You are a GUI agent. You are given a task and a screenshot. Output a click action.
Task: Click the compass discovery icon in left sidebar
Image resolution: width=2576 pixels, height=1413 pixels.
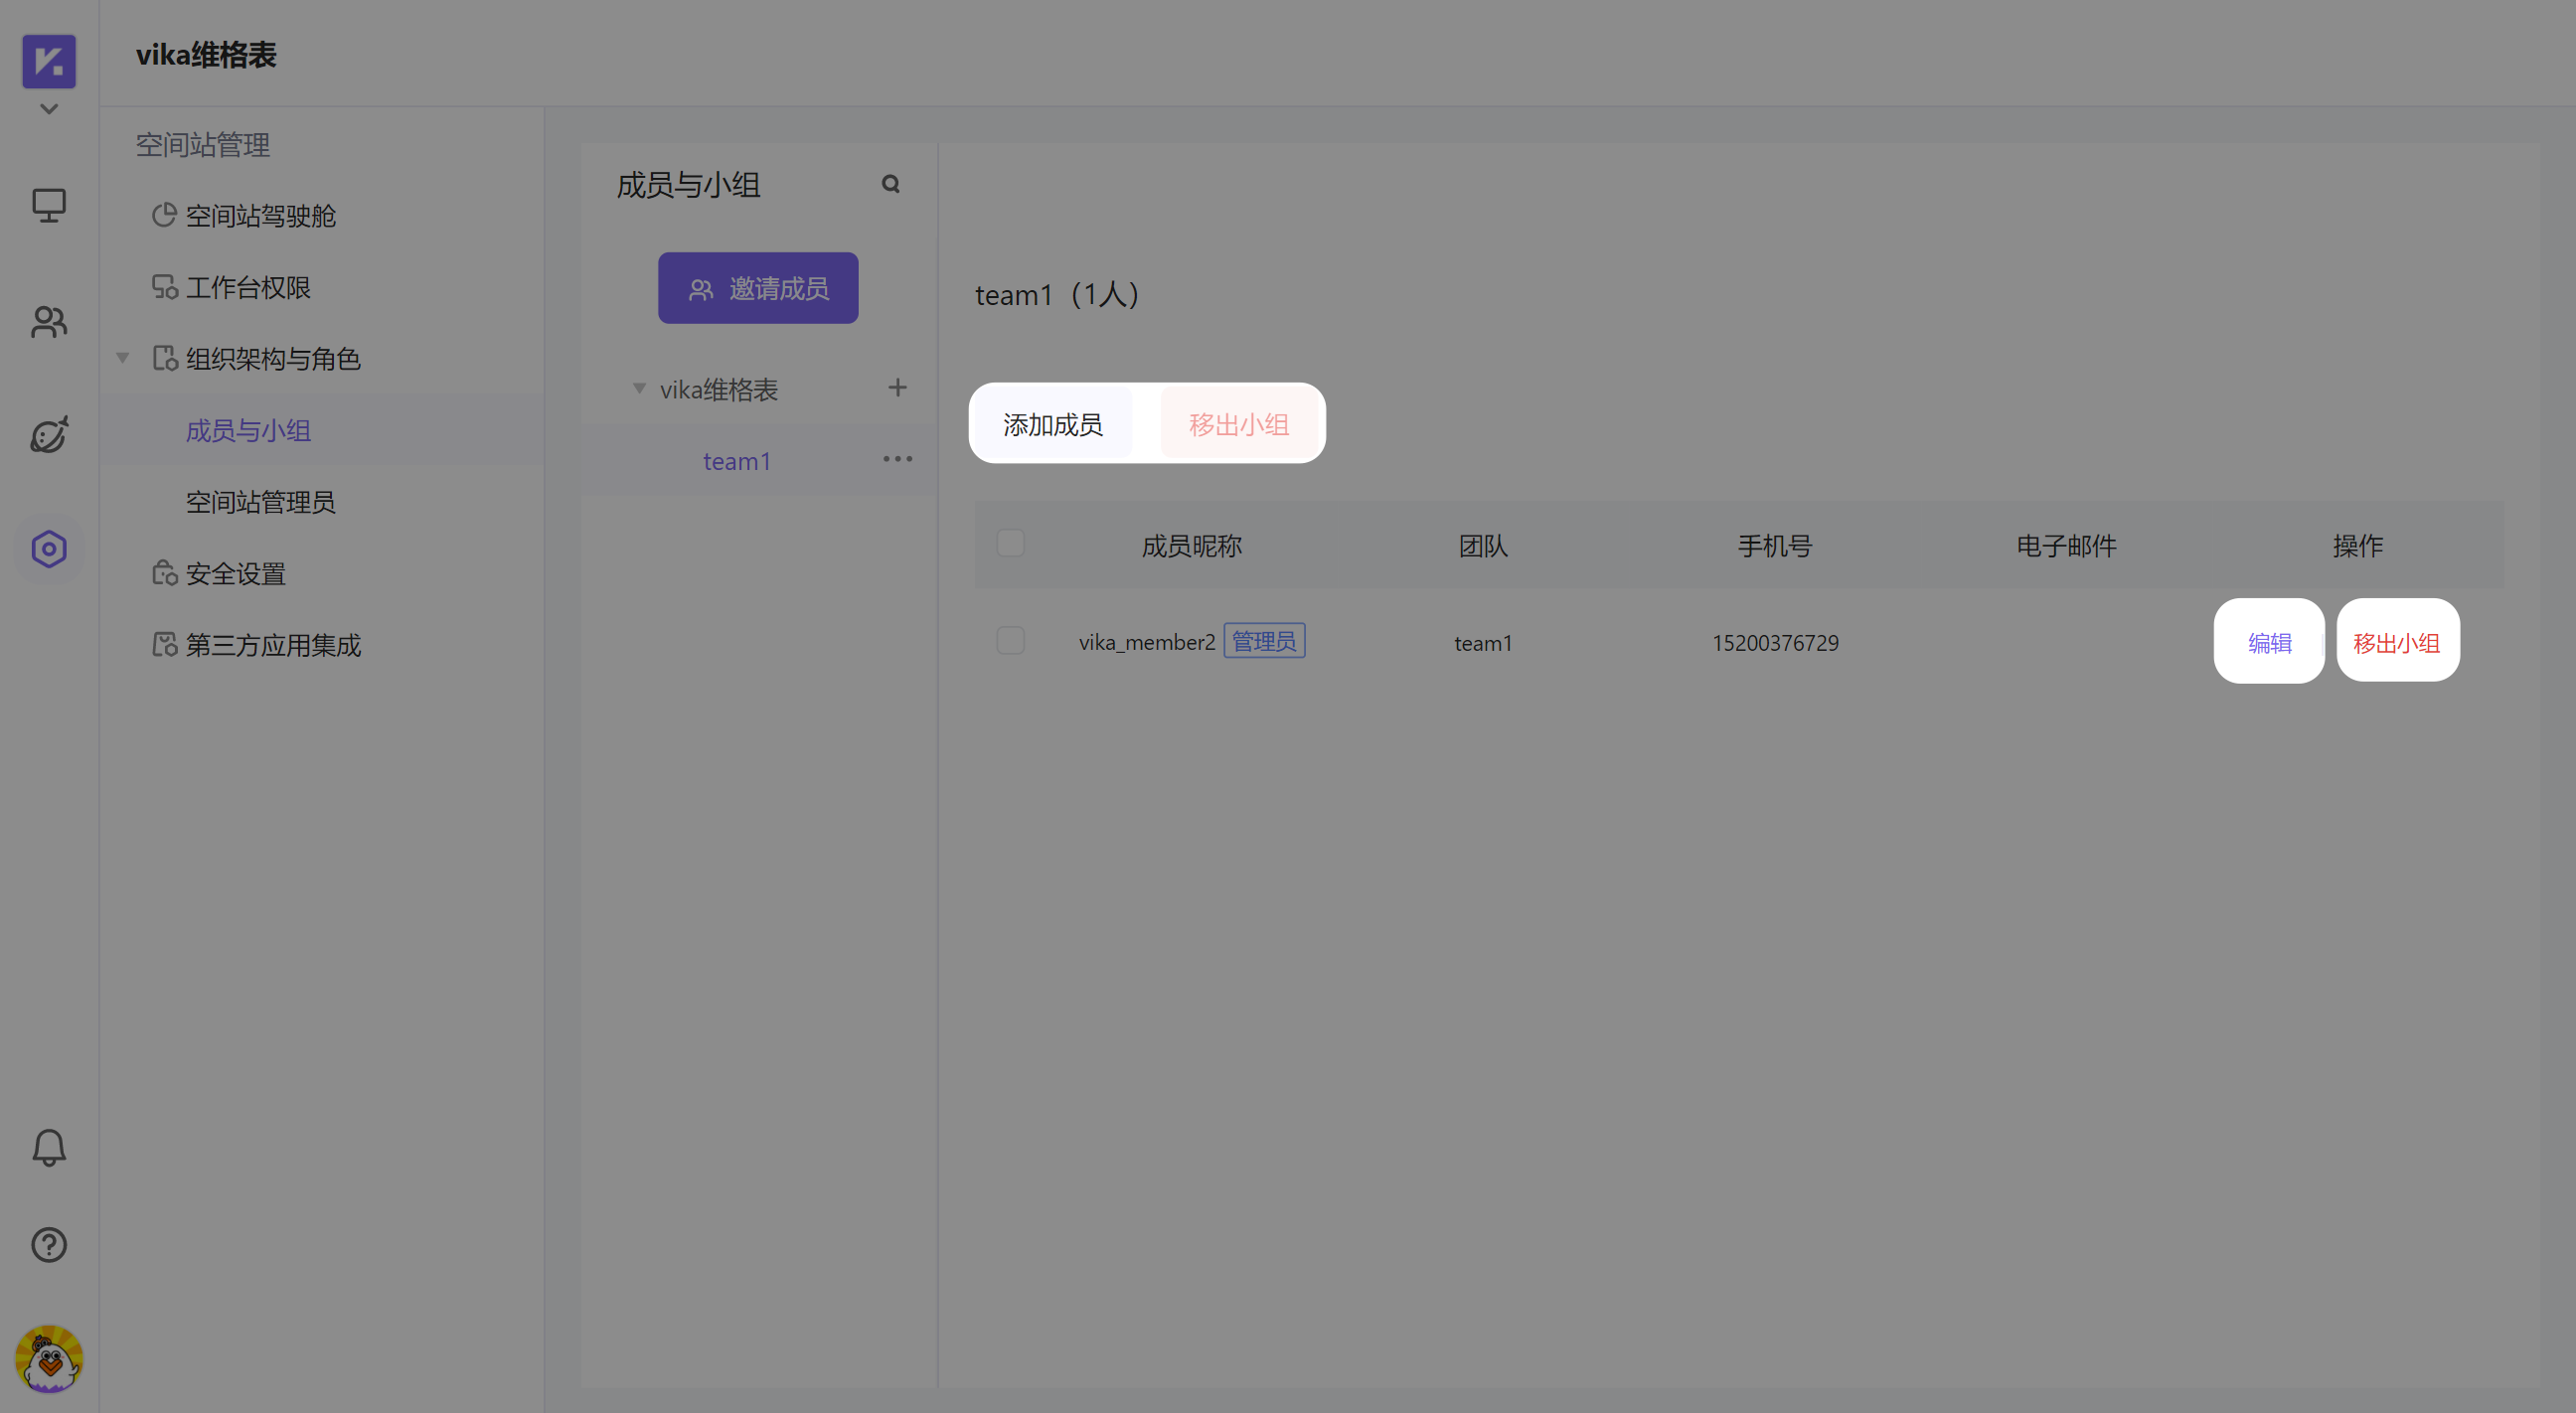(48, 434)
